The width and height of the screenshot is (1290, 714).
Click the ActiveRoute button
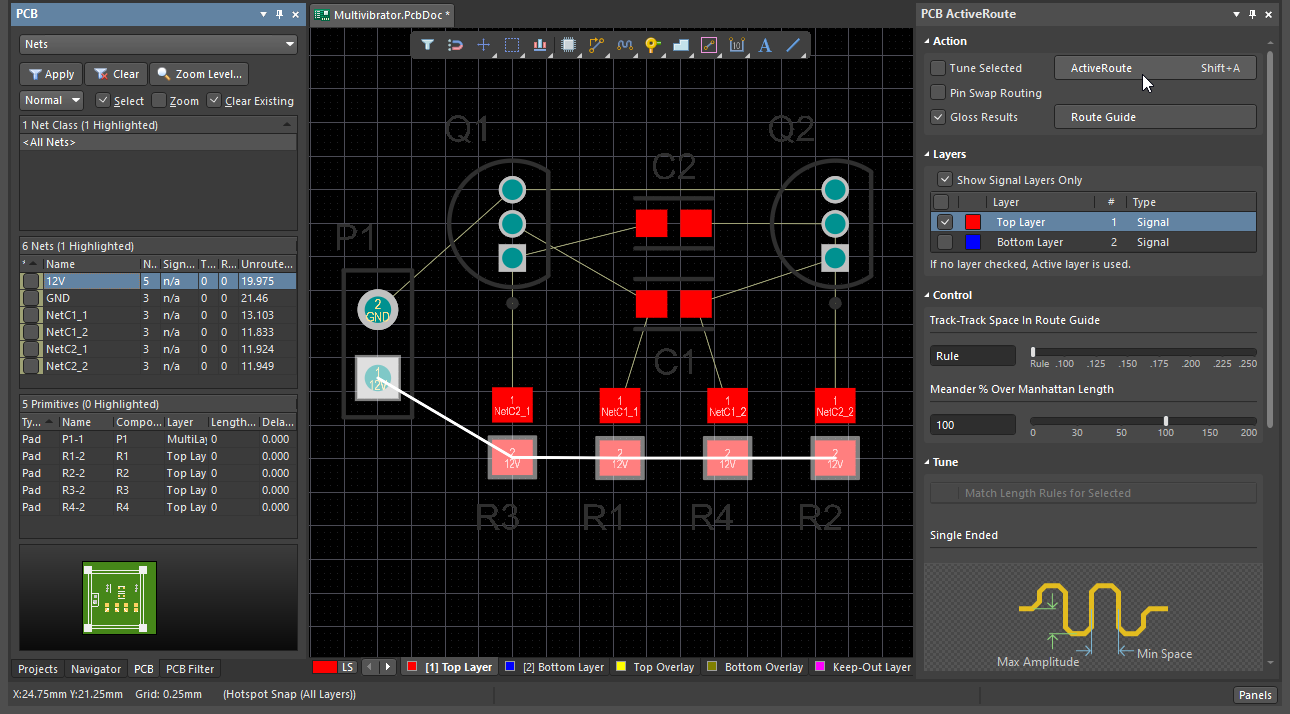1155,68
